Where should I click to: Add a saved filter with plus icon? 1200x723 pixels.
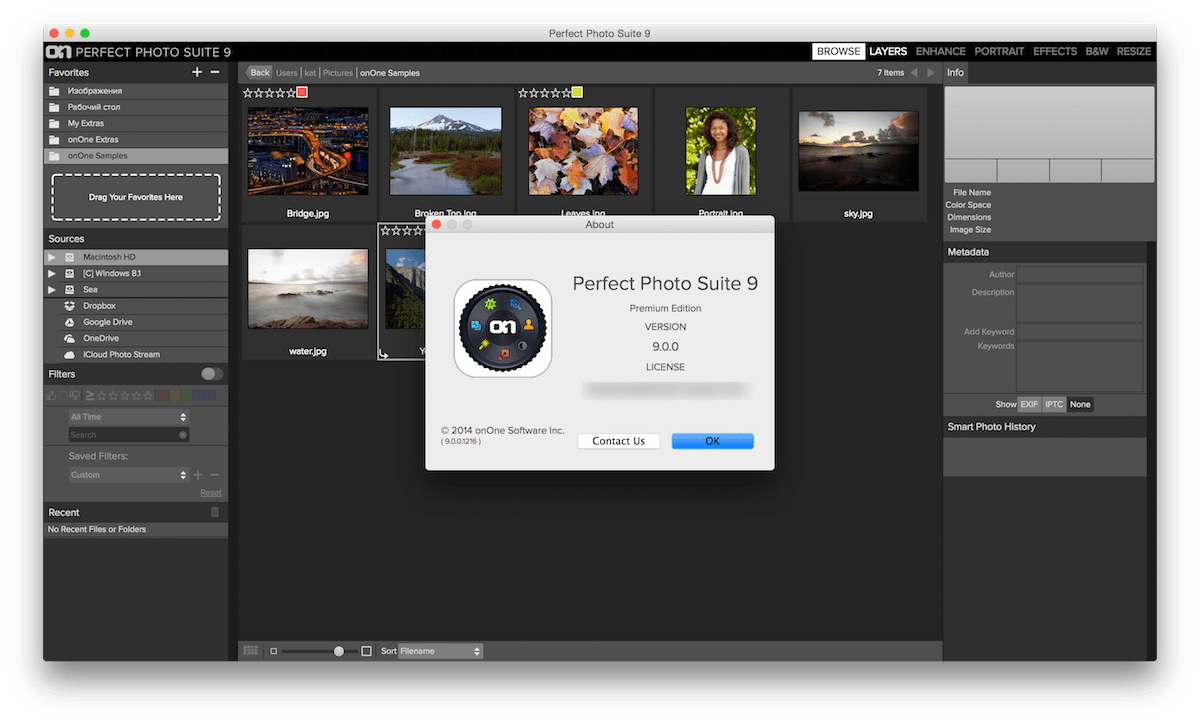(x=198, y=475)
